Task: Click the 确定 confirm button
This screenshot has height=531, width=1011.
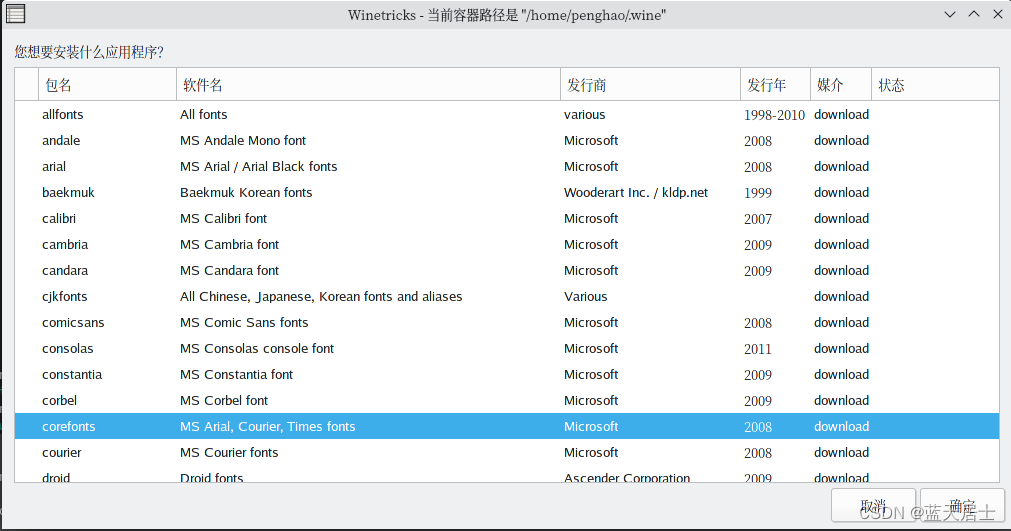Action: [x=962, y=505]
